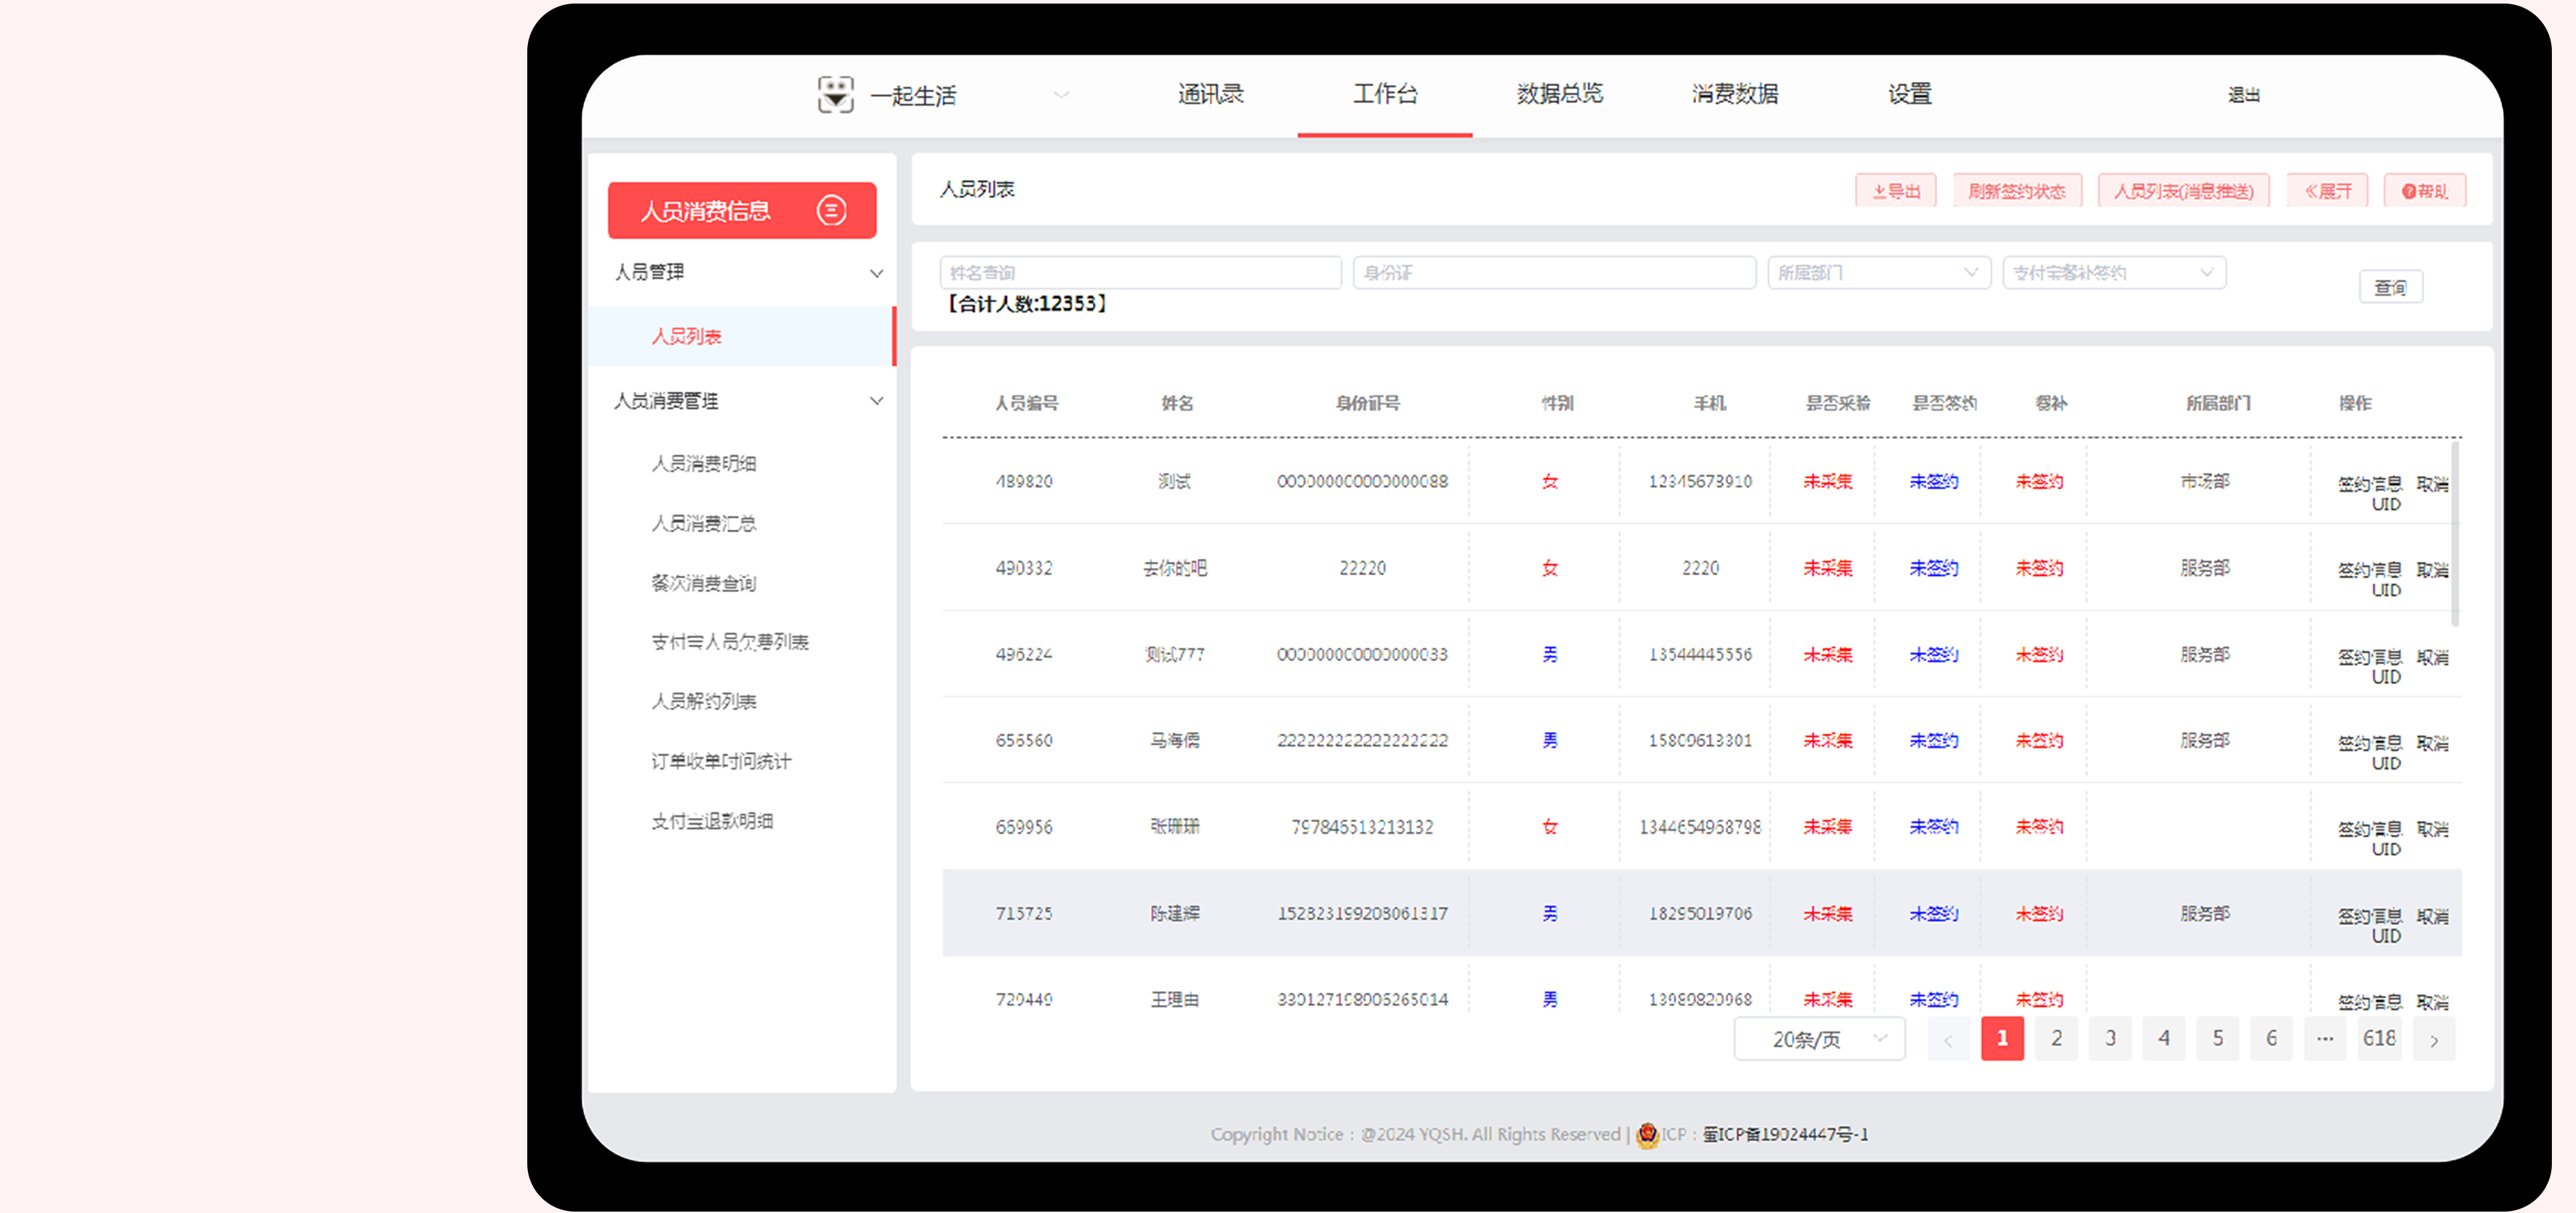Open 支付宝人员欠费列表 in the sidebar
The width and height of the screenshot is (2576, 1213).
click(x=730, y=641)
